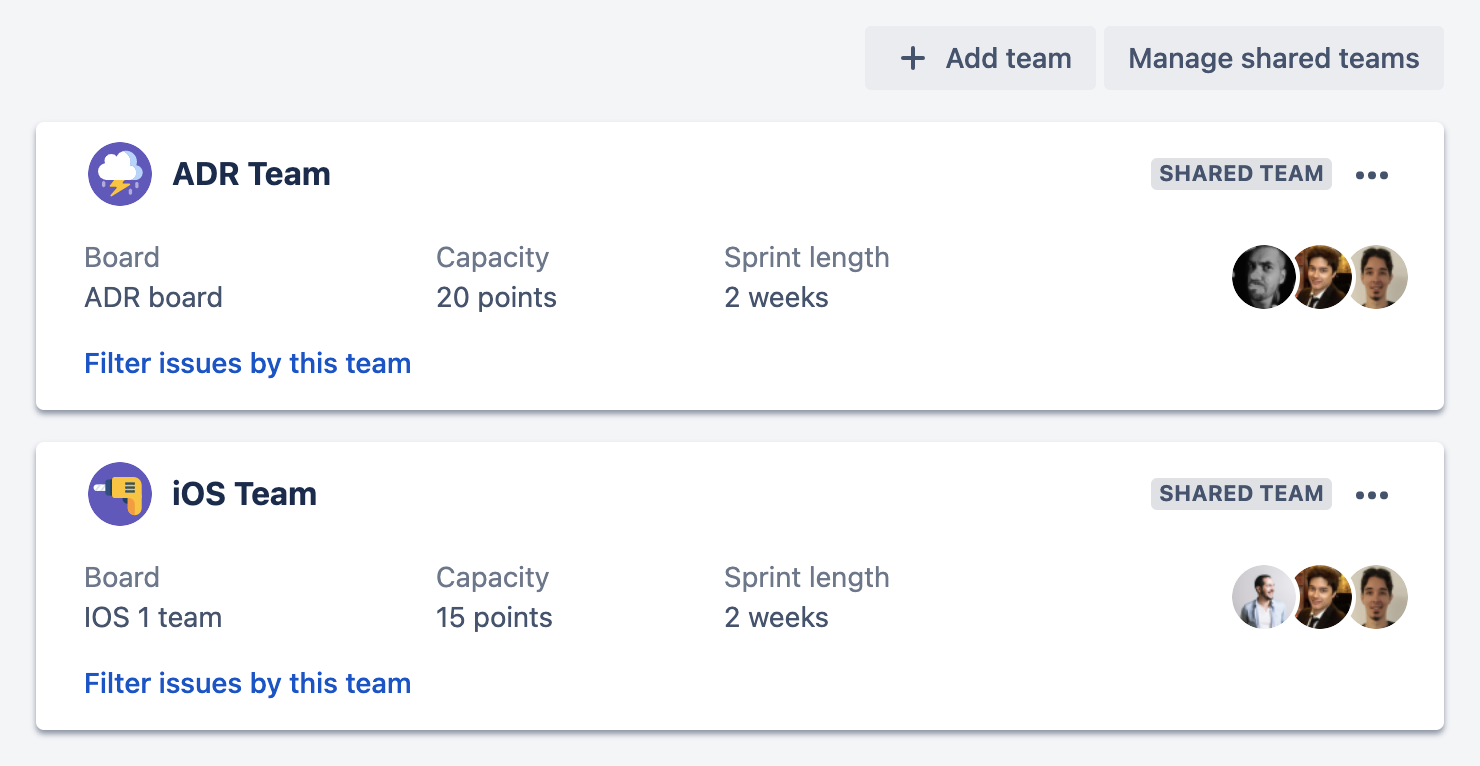1480x766 pixels.
Task: Click the SHARED TEAM badge on ADR Team
Action: tap(1241, 173)
